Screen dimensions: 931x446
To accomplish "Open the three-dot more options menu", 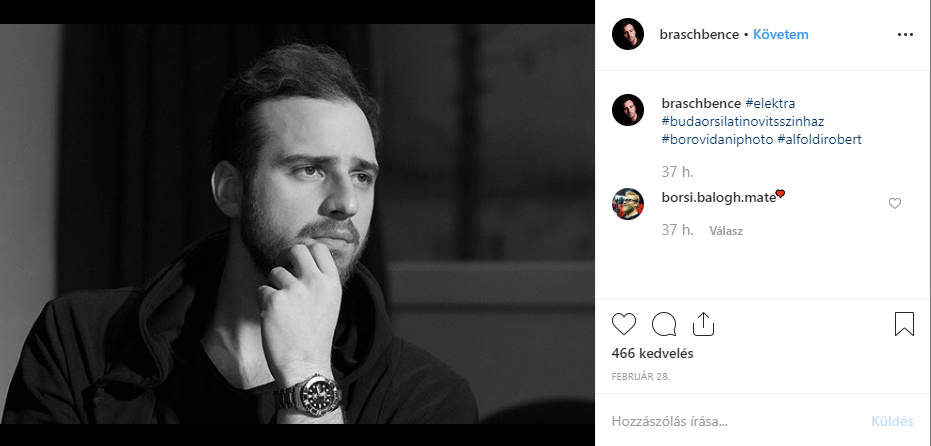I will [905, 34].
